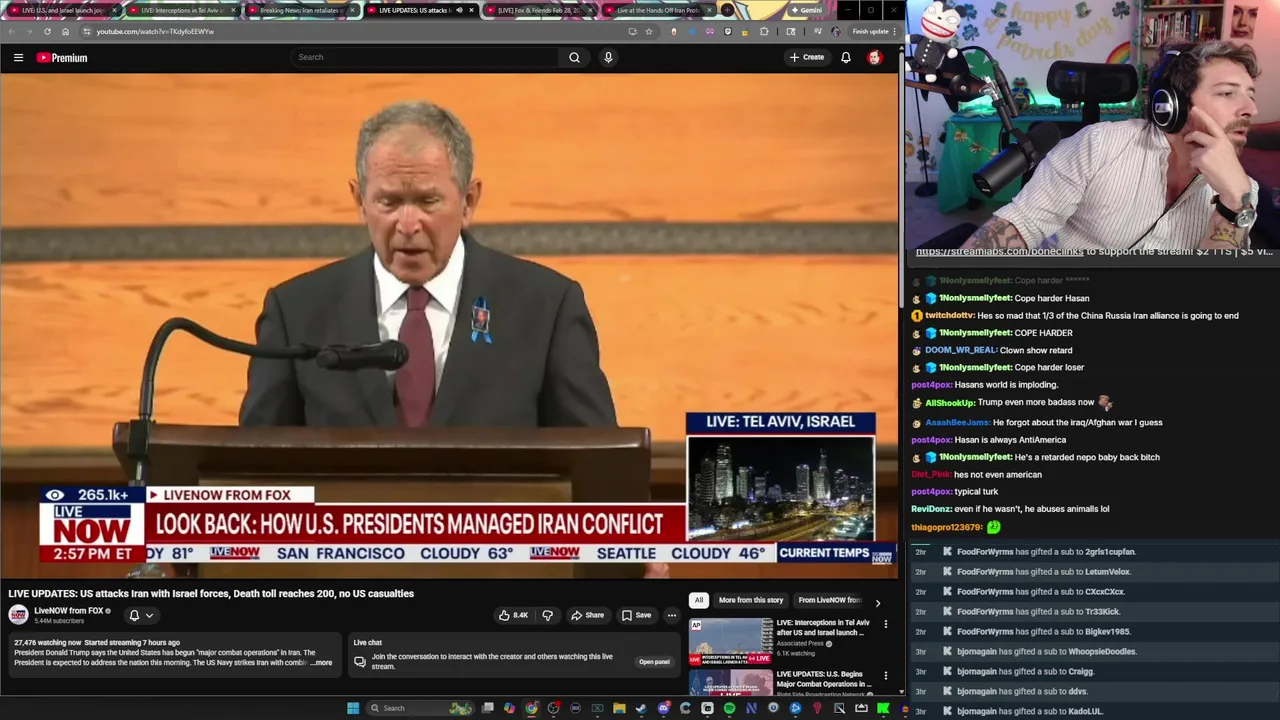Screen dimensions: 1280x720
Task: Open the Create menu button
Action: click(807, 57)
